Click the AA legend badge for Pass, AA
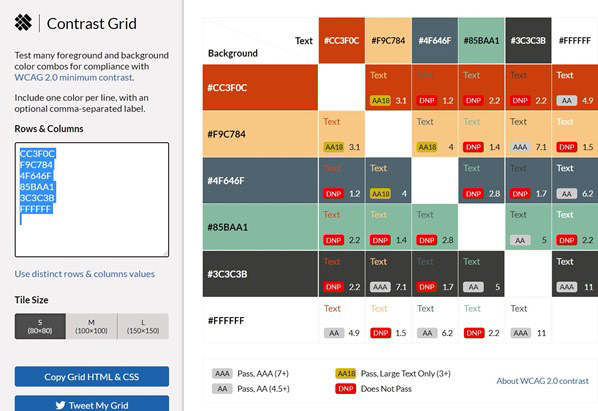This screenshot has width=598, height=411. coord(222,389)
